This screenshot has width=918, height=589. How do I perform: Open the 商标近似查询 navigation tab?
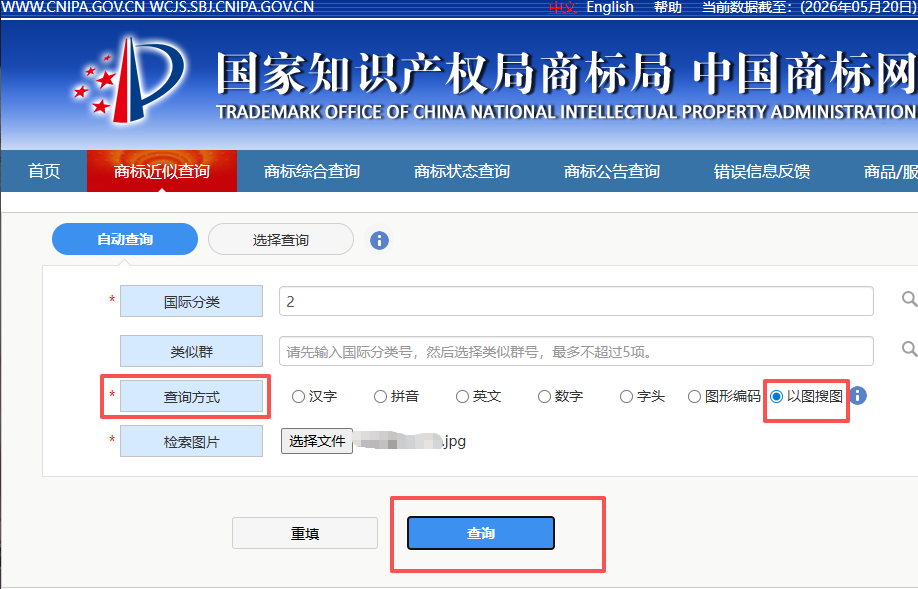pyautogui.click(x=162, y=171)
